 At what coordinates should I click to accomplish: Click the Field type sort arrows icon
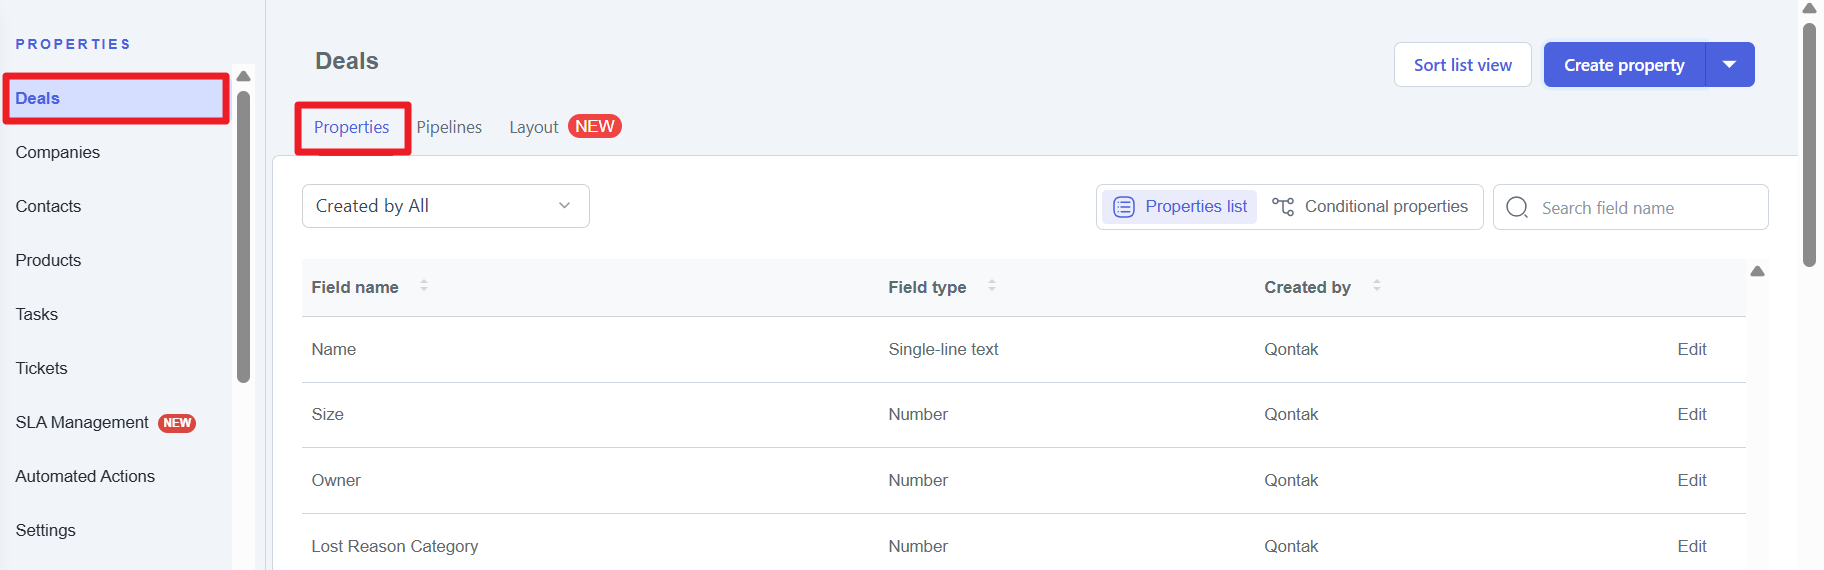click(x=991, y=286)
